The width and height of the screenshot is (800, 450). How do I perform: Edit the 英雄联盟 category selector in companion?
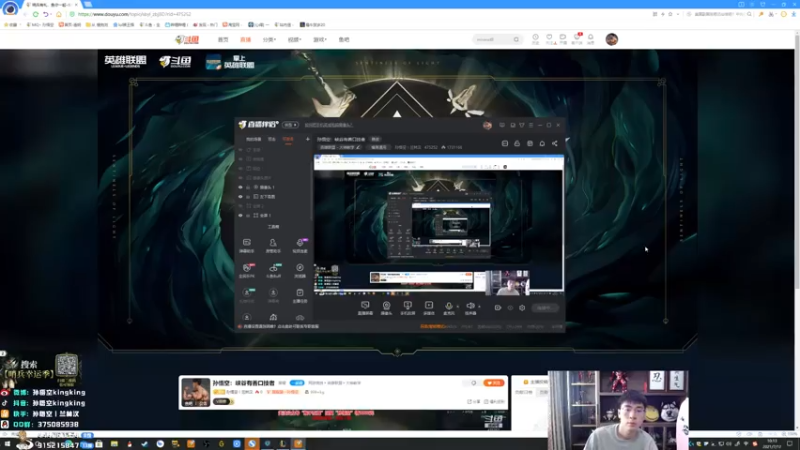pyautogui.click(x=340, y=147)
